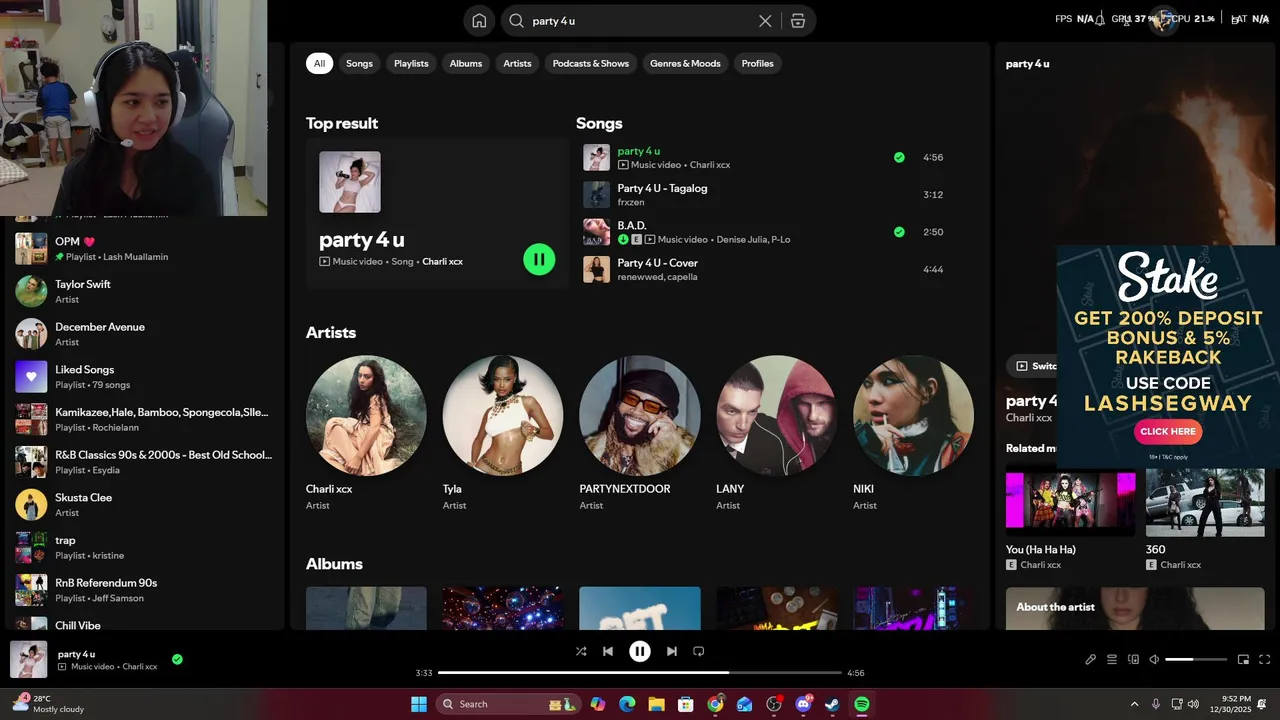Toggle shuffle in the player bar
1280x720 pixels.
tap(581, 651)
